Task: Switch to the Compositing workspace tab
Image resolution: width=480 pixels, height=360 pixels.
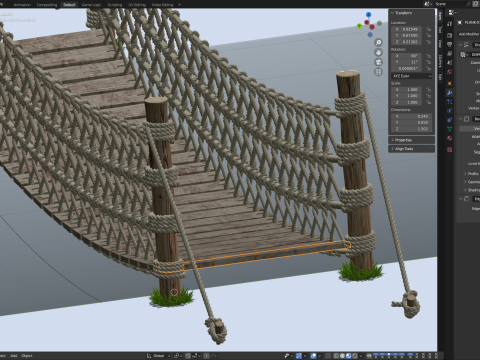Action: (47, 5)
